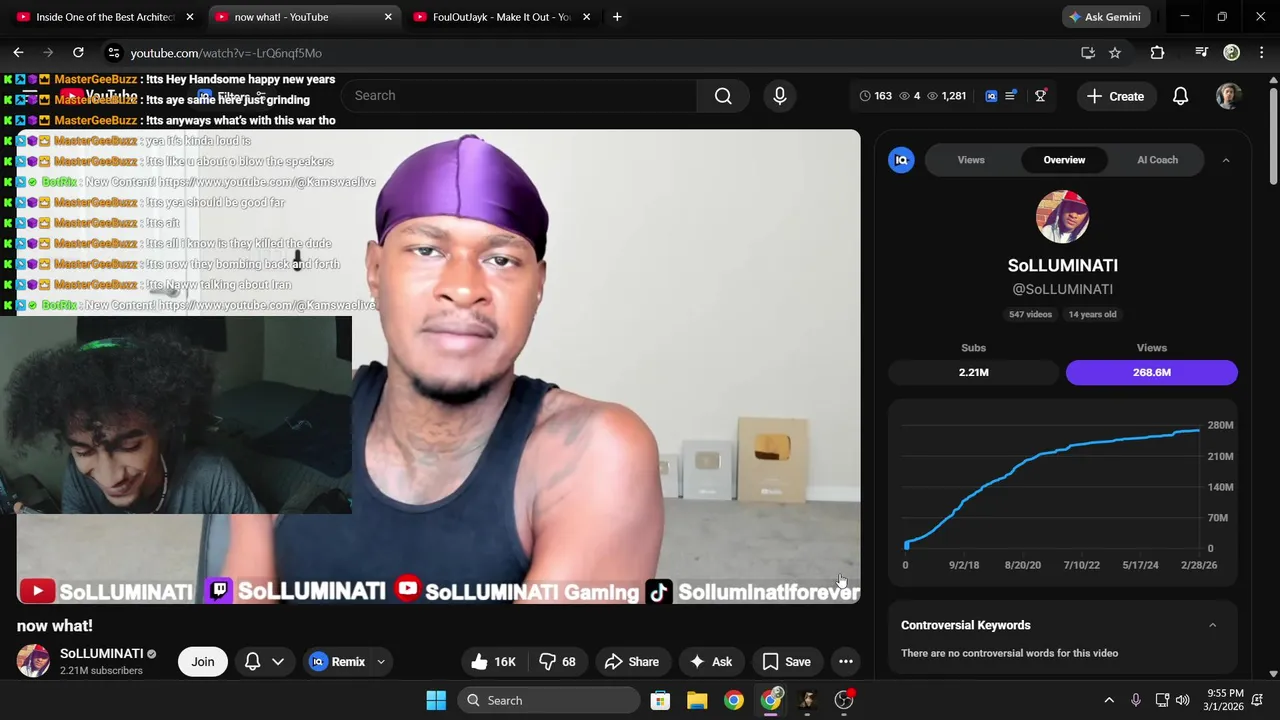
Task: Open the vidIQ list icon with blue dot
Action: pos(1011,95)
